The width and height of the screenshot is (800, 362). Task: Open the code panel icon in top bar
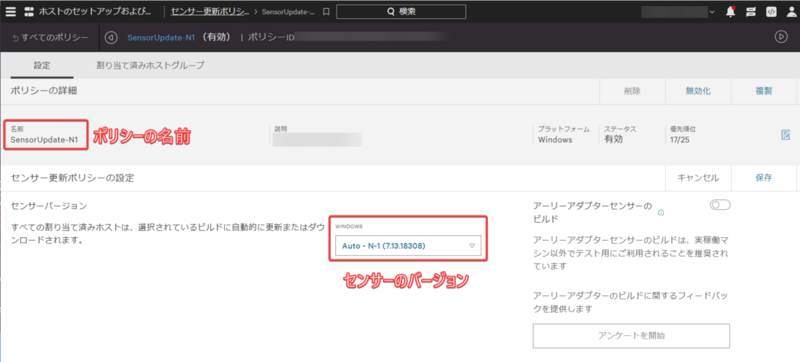pos(771,12)
